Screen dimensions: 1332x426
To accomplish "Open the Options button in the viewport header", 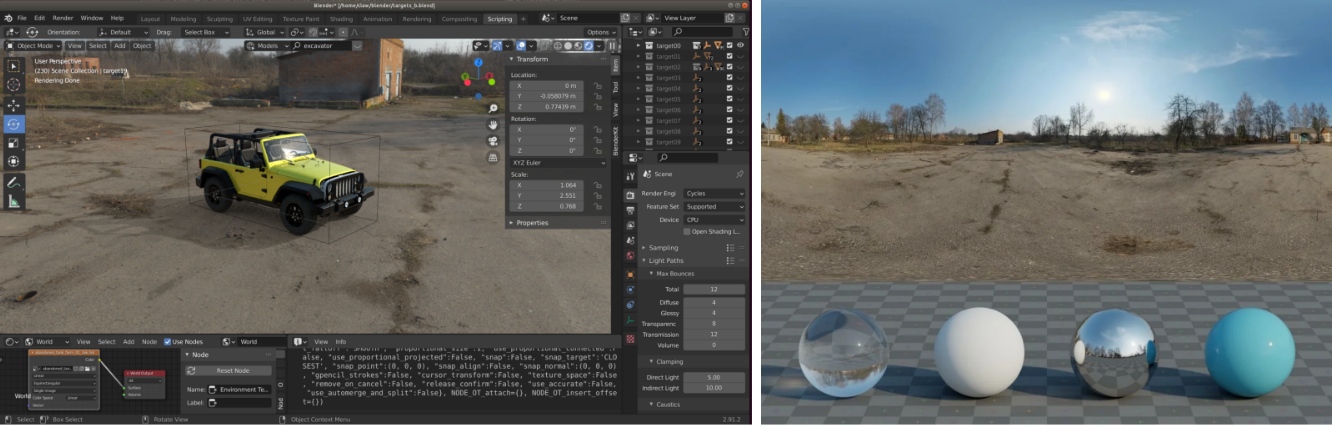I will click(x=600, y=32).
